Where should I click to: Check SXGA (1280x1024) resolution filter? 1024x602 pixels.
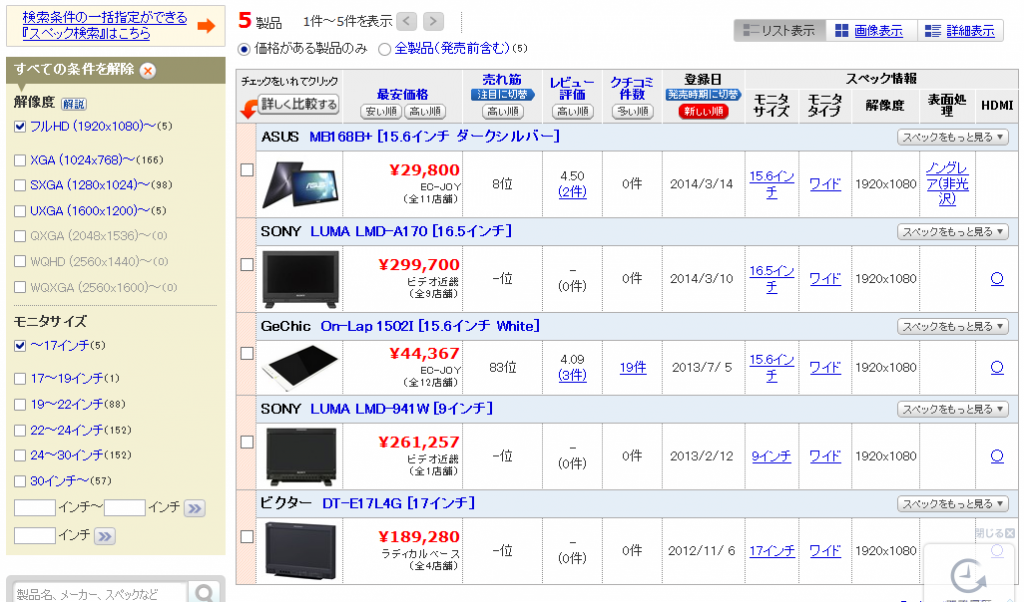click(x=20, y=185)
